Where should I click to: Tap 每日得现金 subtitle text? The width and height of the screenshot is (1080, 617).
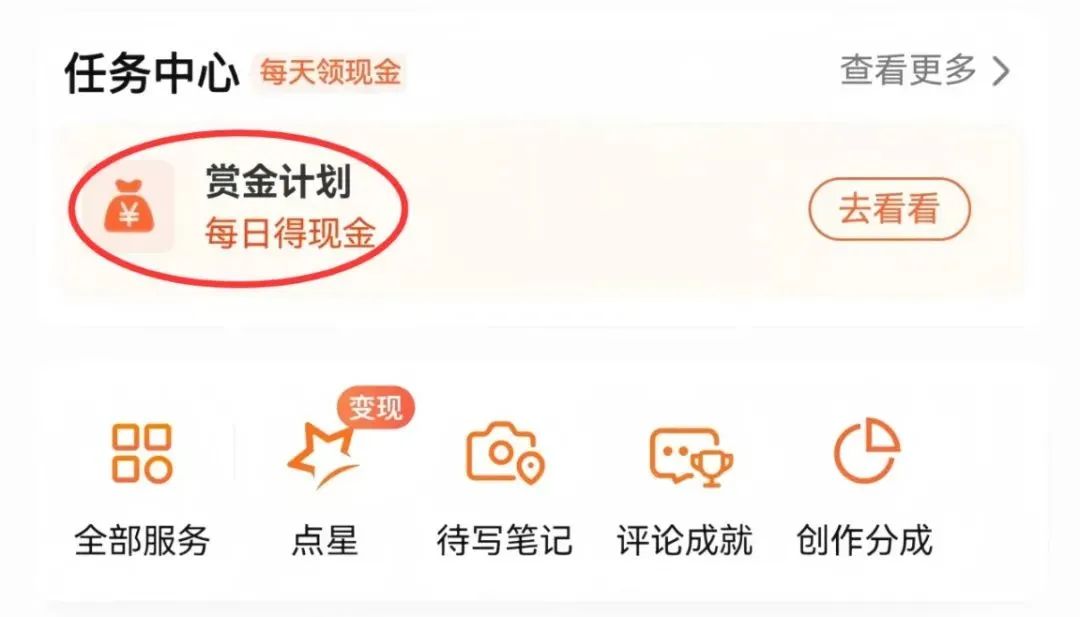(291, 233)
